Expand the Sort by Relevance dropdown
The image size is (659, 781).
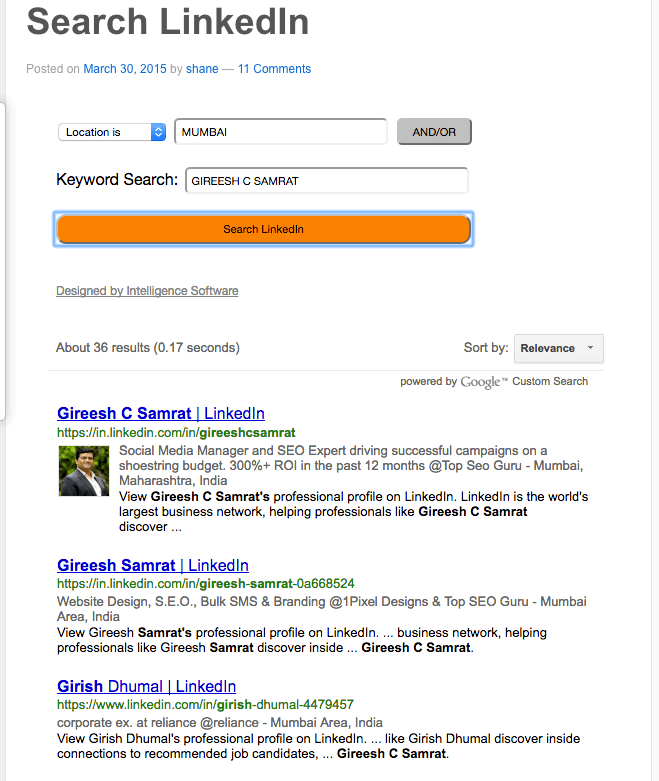tap(558, 348)
